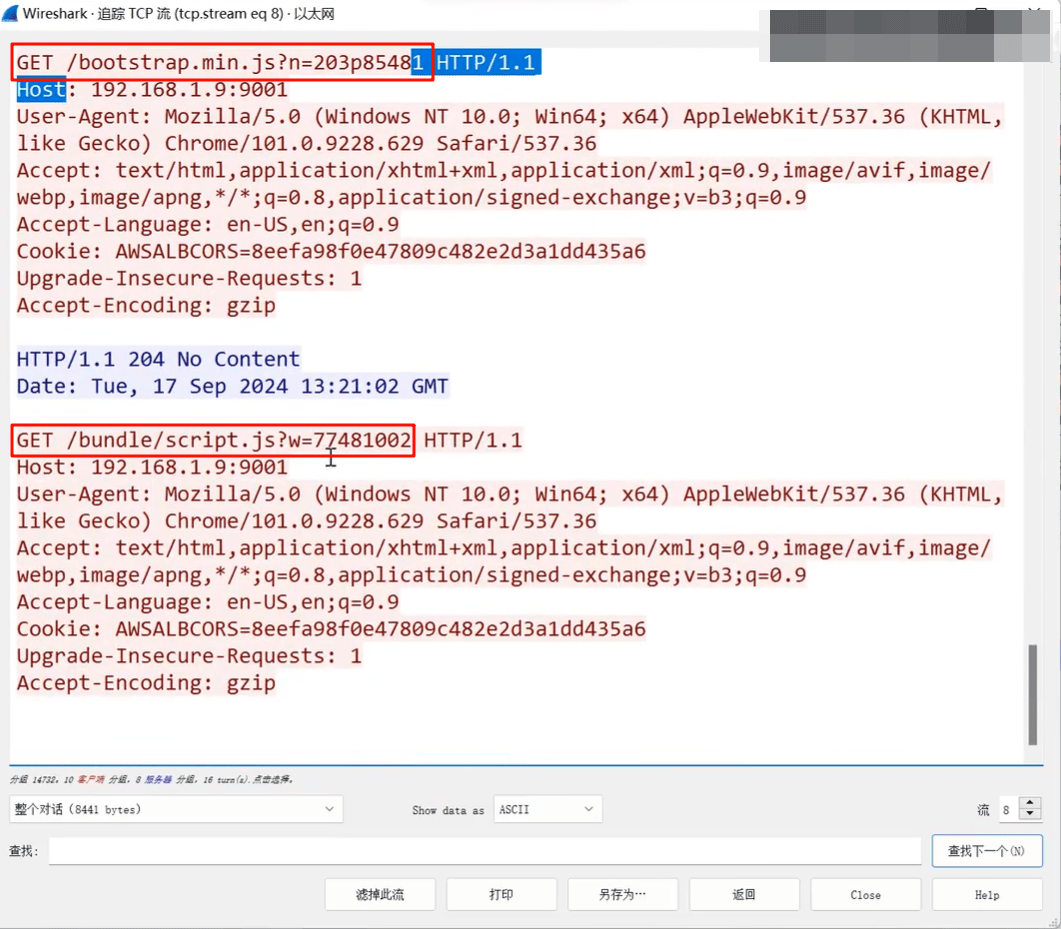The width and height of the screenshot is (1061, 929).
Task: Click the 另存为… save as button
Action: 623,894
